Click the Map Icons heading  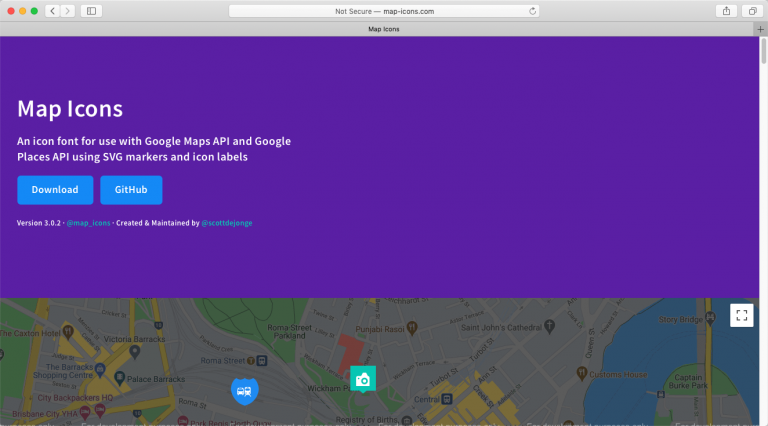70,109
